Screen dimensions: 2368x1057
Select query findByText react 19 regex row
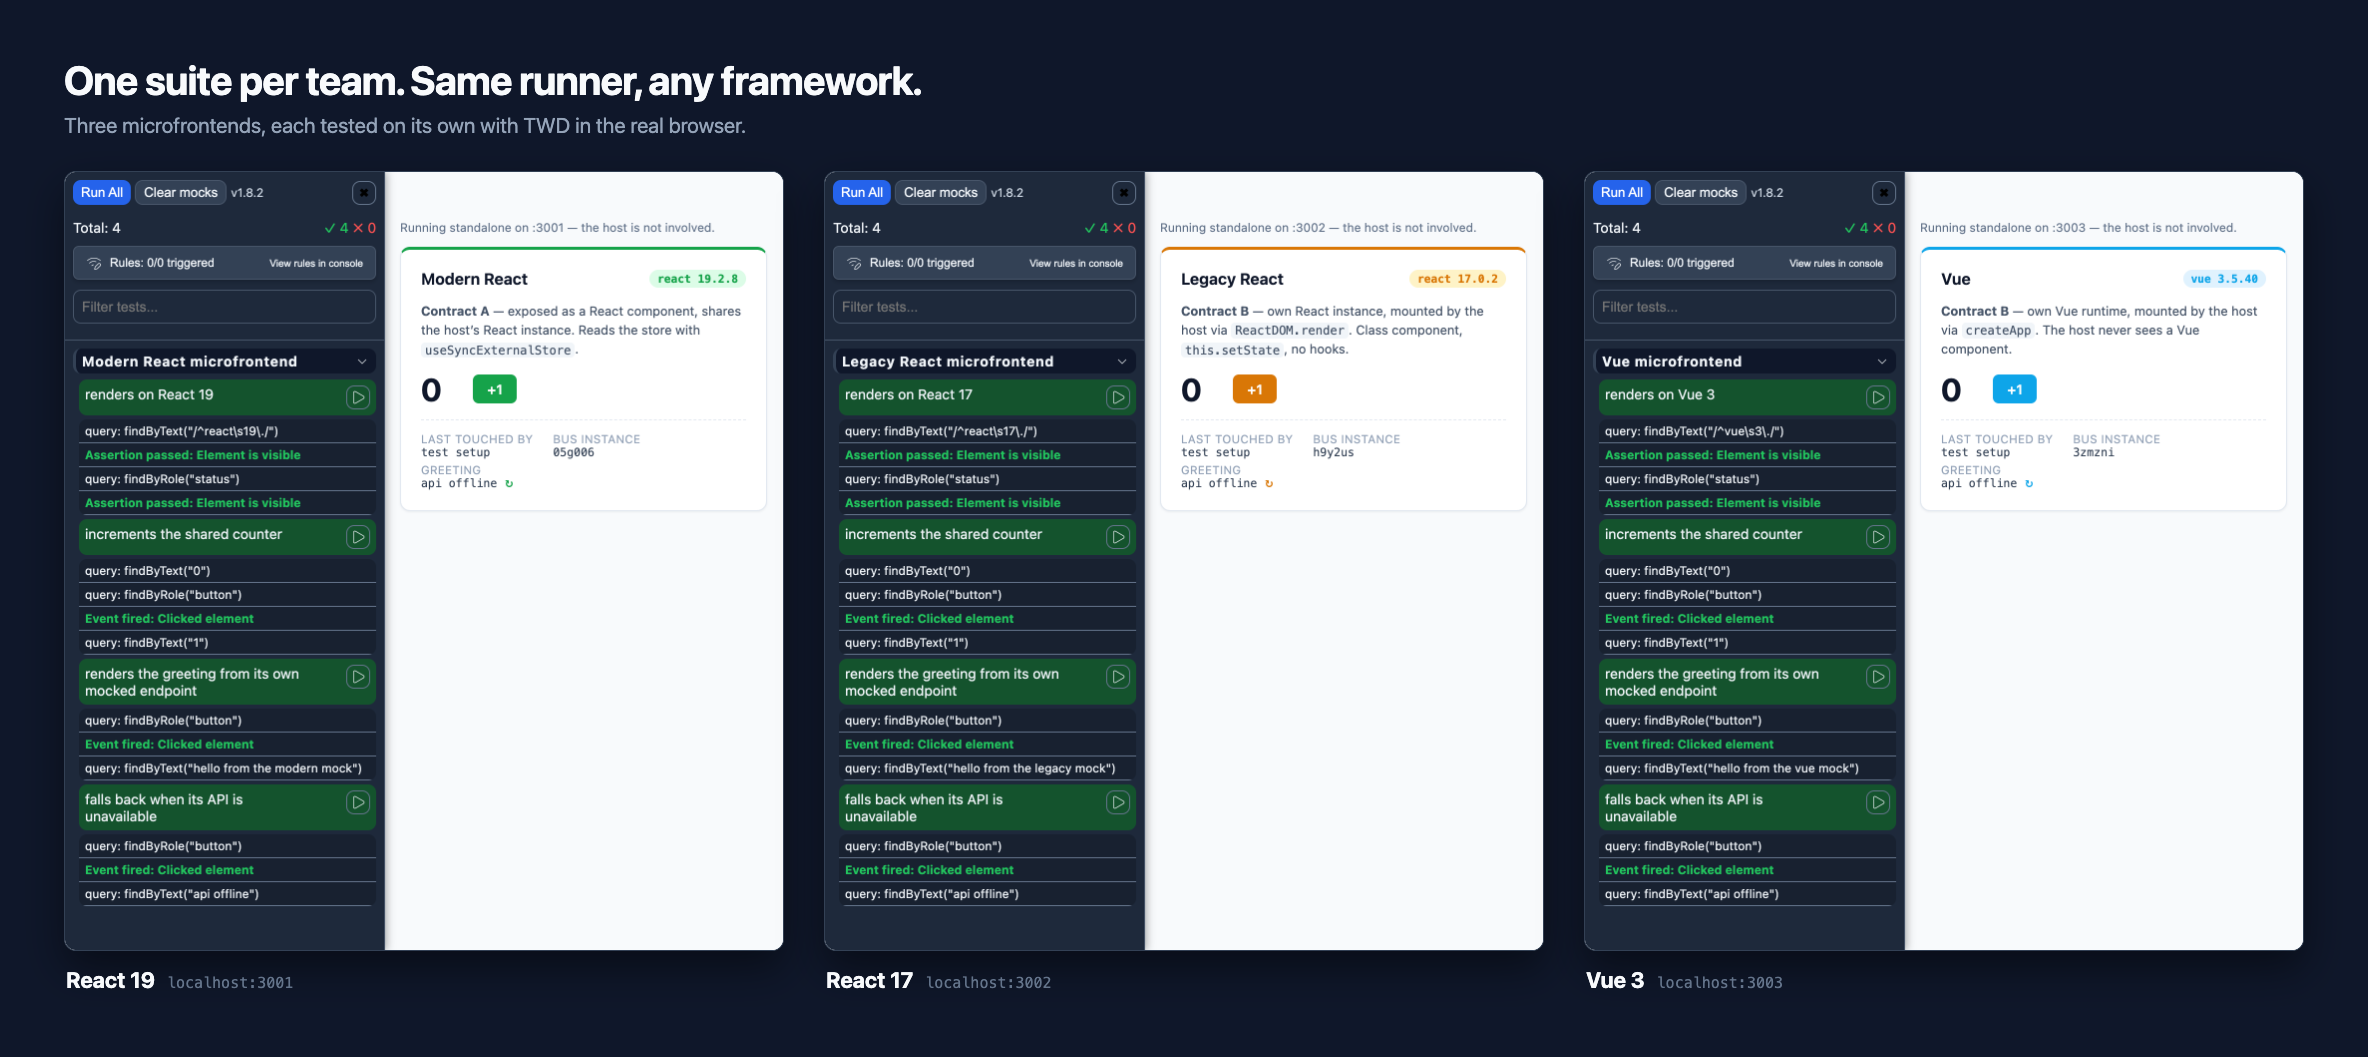tap(227, 431)
